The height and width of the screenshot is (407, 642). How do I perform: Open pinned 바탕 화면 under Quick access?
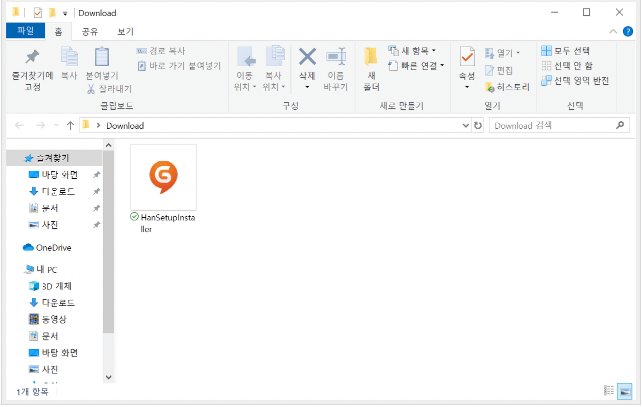[x=59, y=175]
